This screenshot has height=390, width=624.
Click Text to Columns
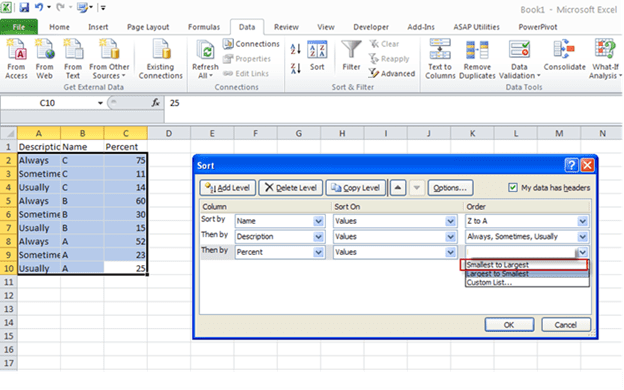(x=440, y=59)
